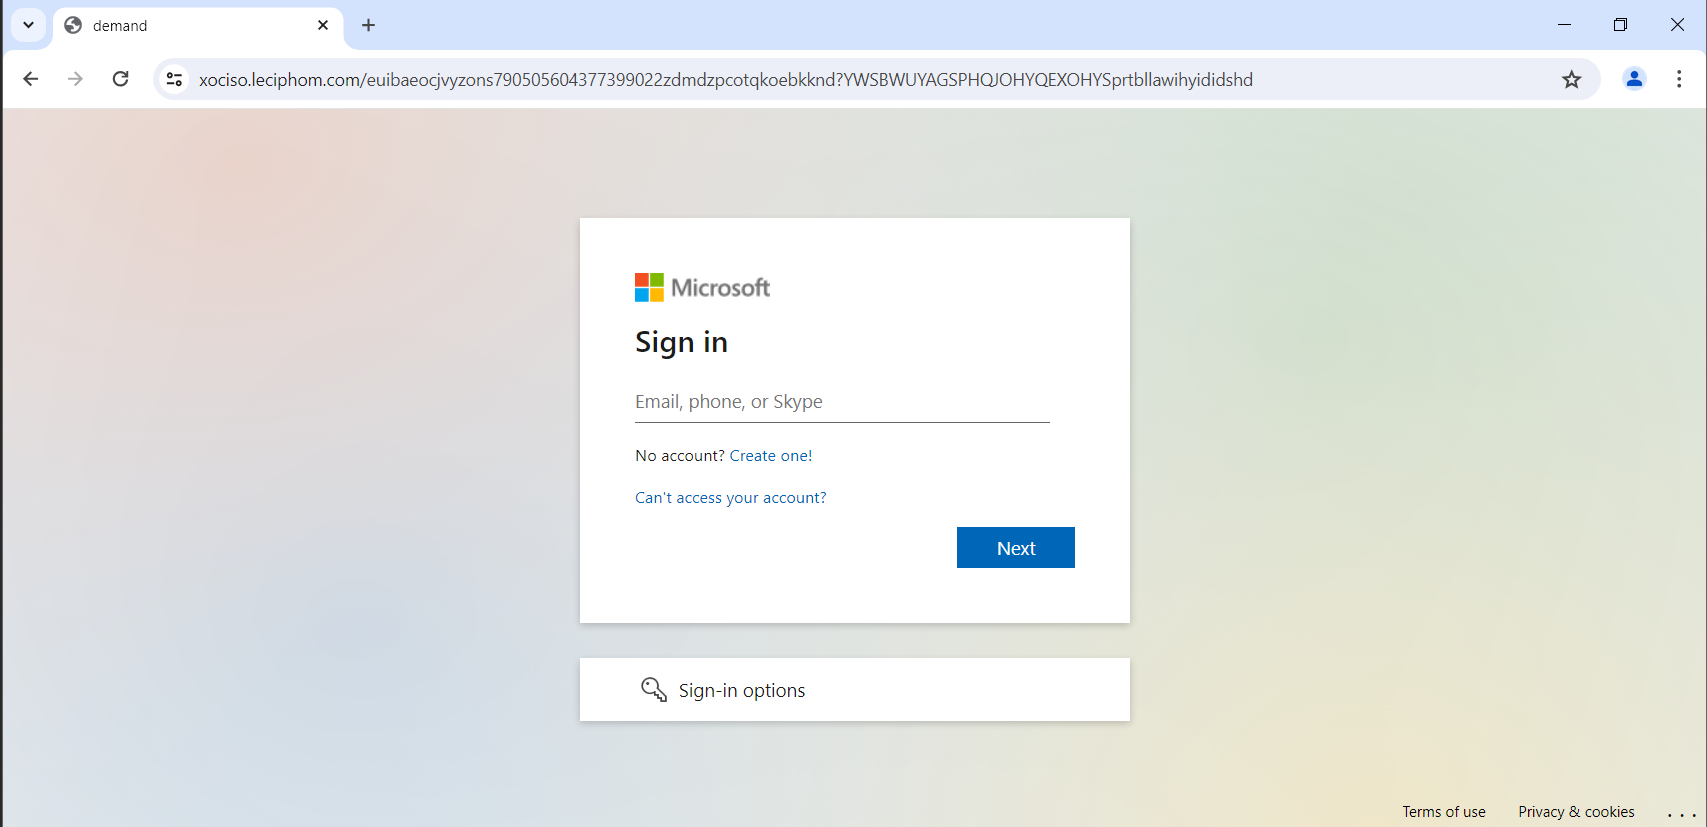Click the footer ellipsis more options
Image resolution: width=1707 pixels, height=827 pixels.
coord(1682,814)
